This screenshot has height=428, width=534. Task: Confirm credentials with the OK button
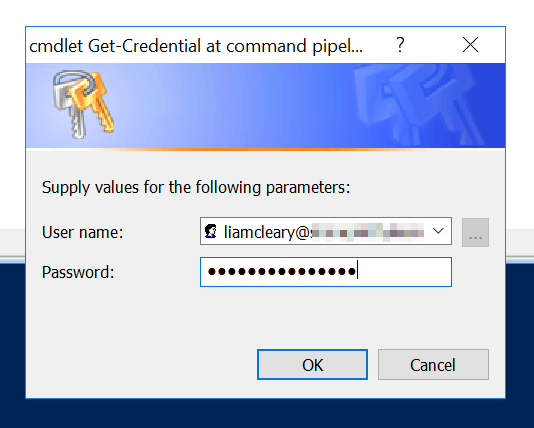(x=312, y=364)
